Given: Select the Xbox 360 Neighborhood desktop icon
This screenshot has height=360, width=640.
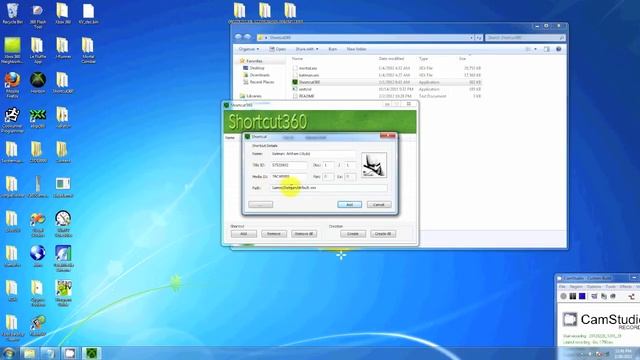Looking at the screenshot, I should point(12,50).
